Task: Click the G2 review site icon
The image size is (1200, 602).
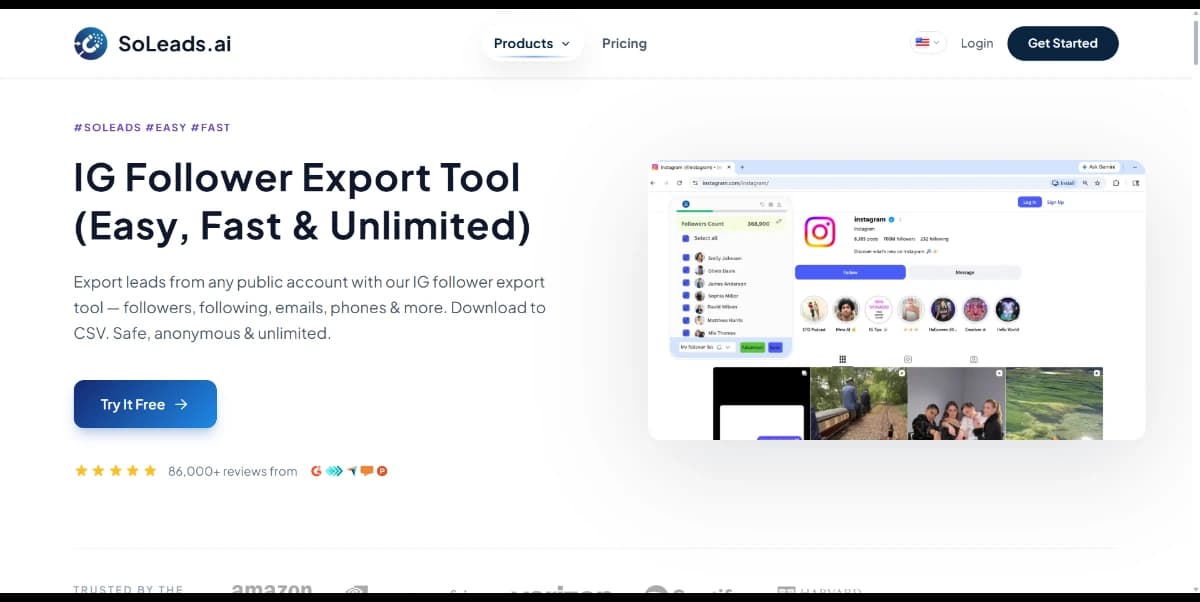Action: click(317, 471)
